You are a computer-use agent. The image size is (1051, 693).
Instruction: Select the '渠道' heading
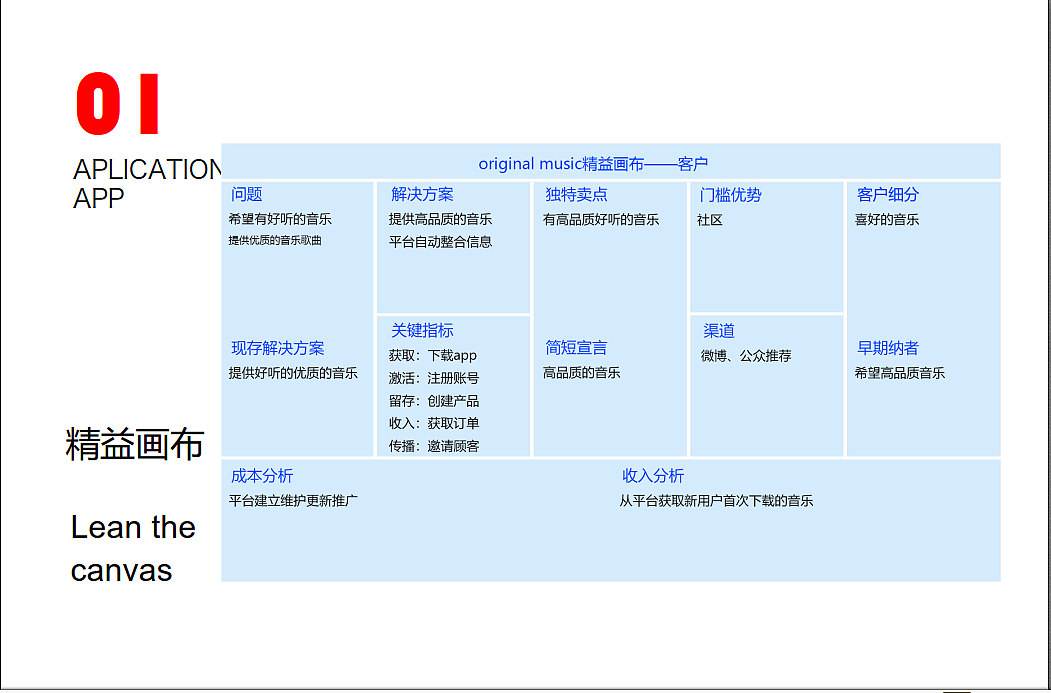(719, 330)
